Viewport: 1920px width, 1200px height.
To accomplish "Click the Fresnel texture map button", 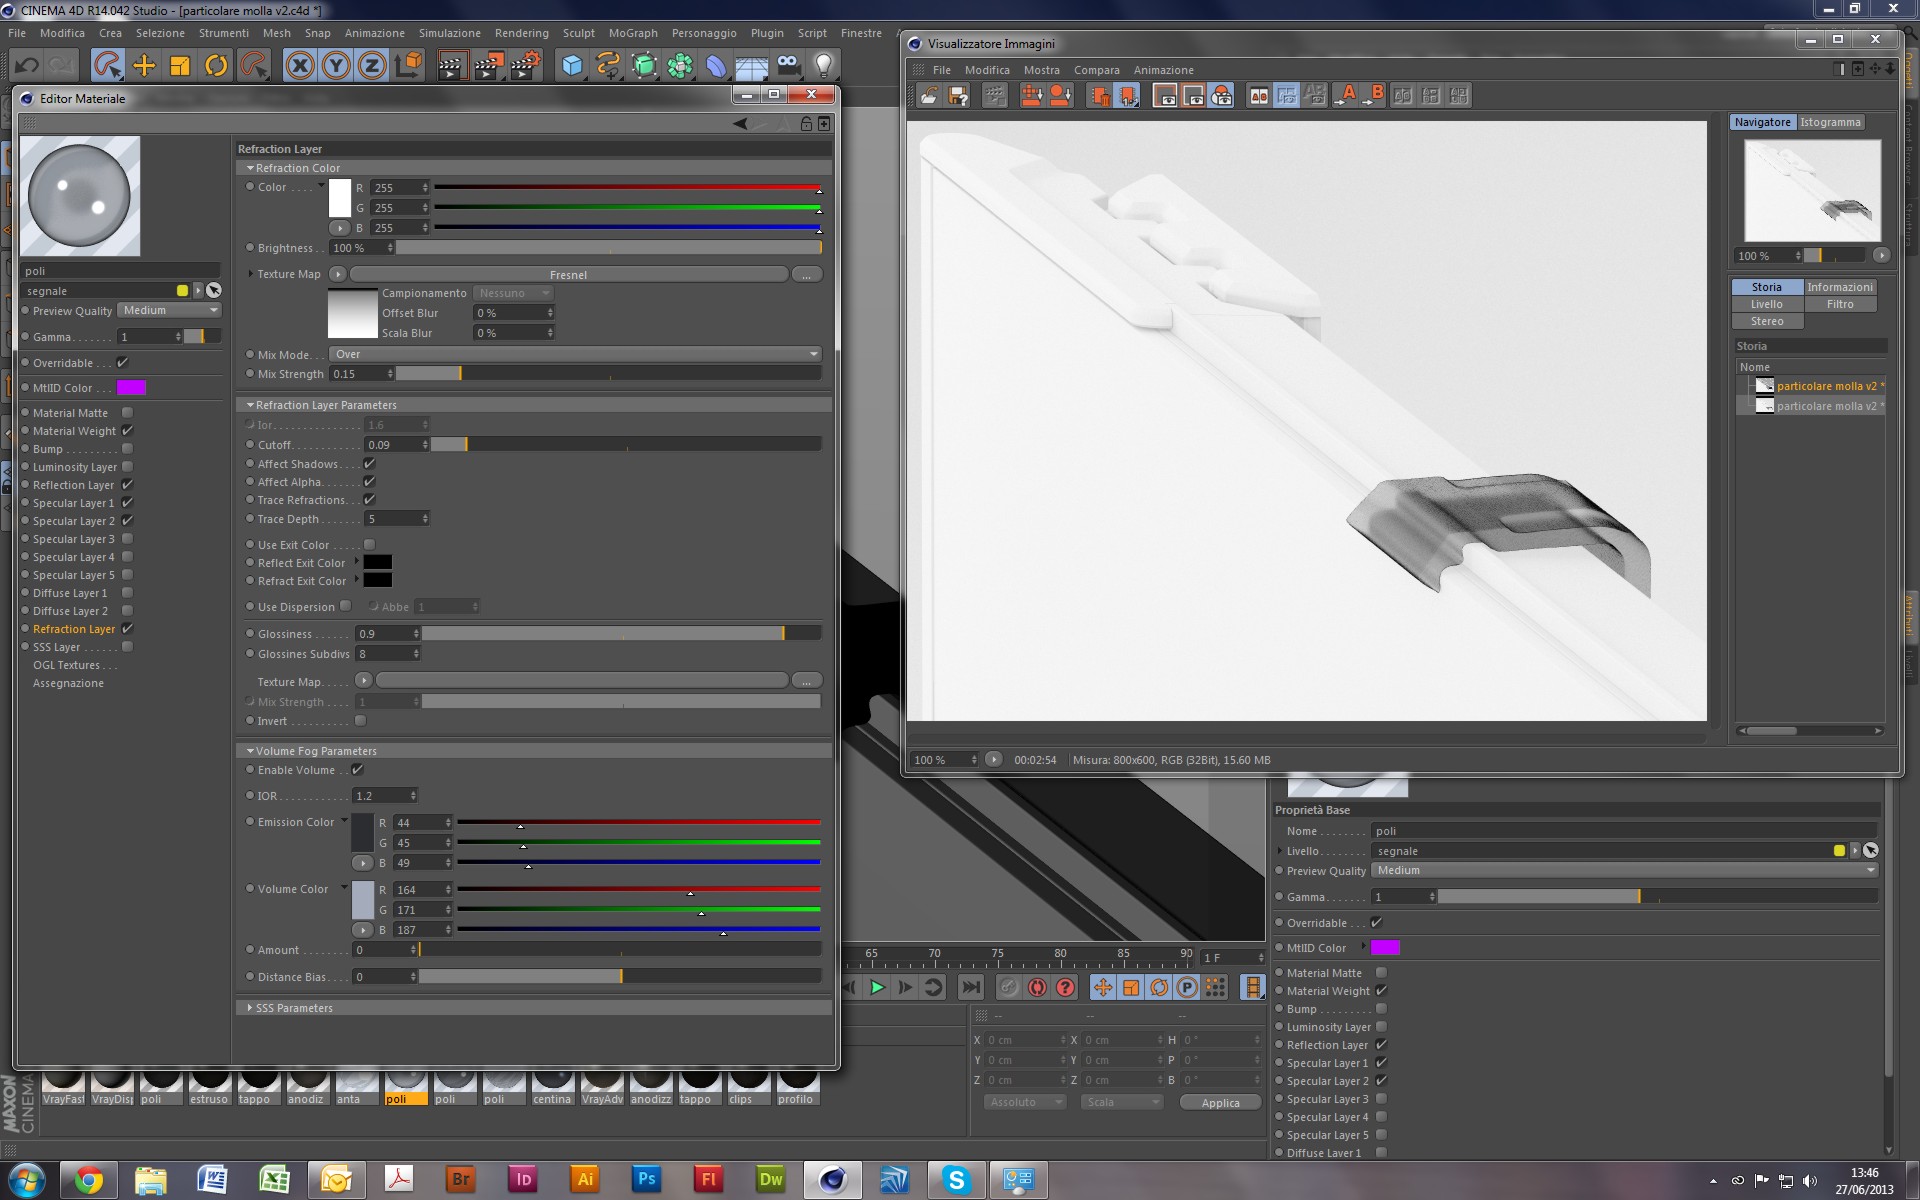I will (568, 275).
